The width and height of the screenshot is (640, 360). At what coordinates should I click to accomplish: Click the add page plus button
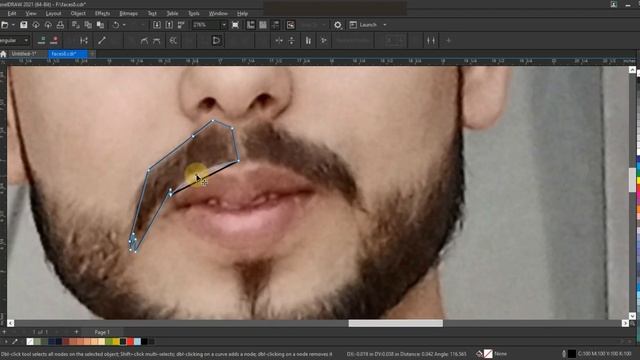pyautogui.click(x=76, y=332)
